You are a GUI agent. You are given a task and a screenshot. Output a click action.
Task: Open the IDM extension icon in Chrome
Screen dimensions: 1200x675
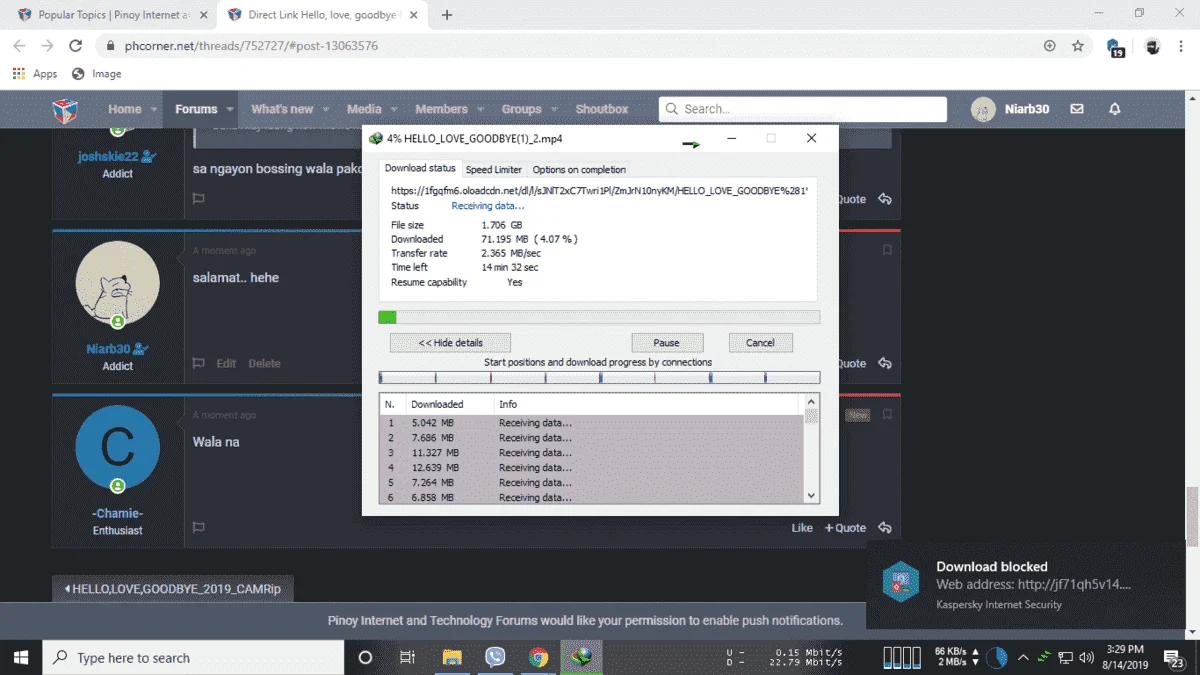coord(1115,46)
